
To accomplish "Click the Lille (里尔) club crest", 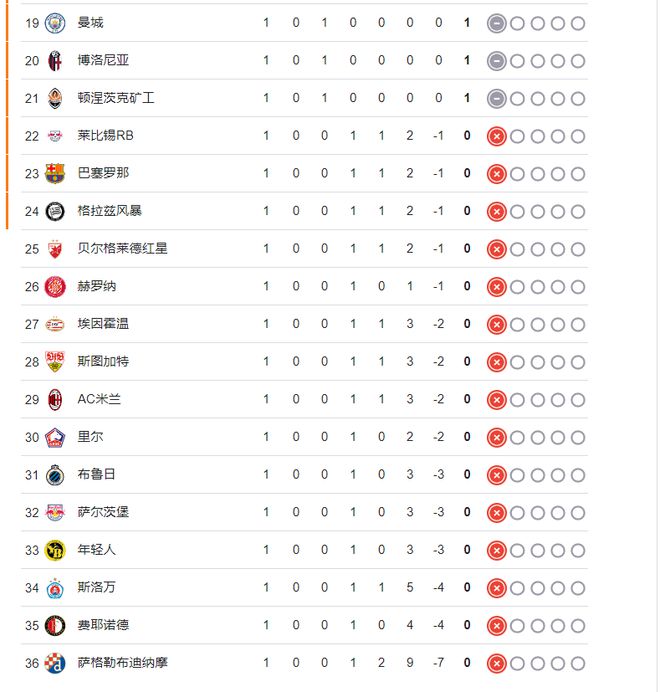I will point(55,437).
